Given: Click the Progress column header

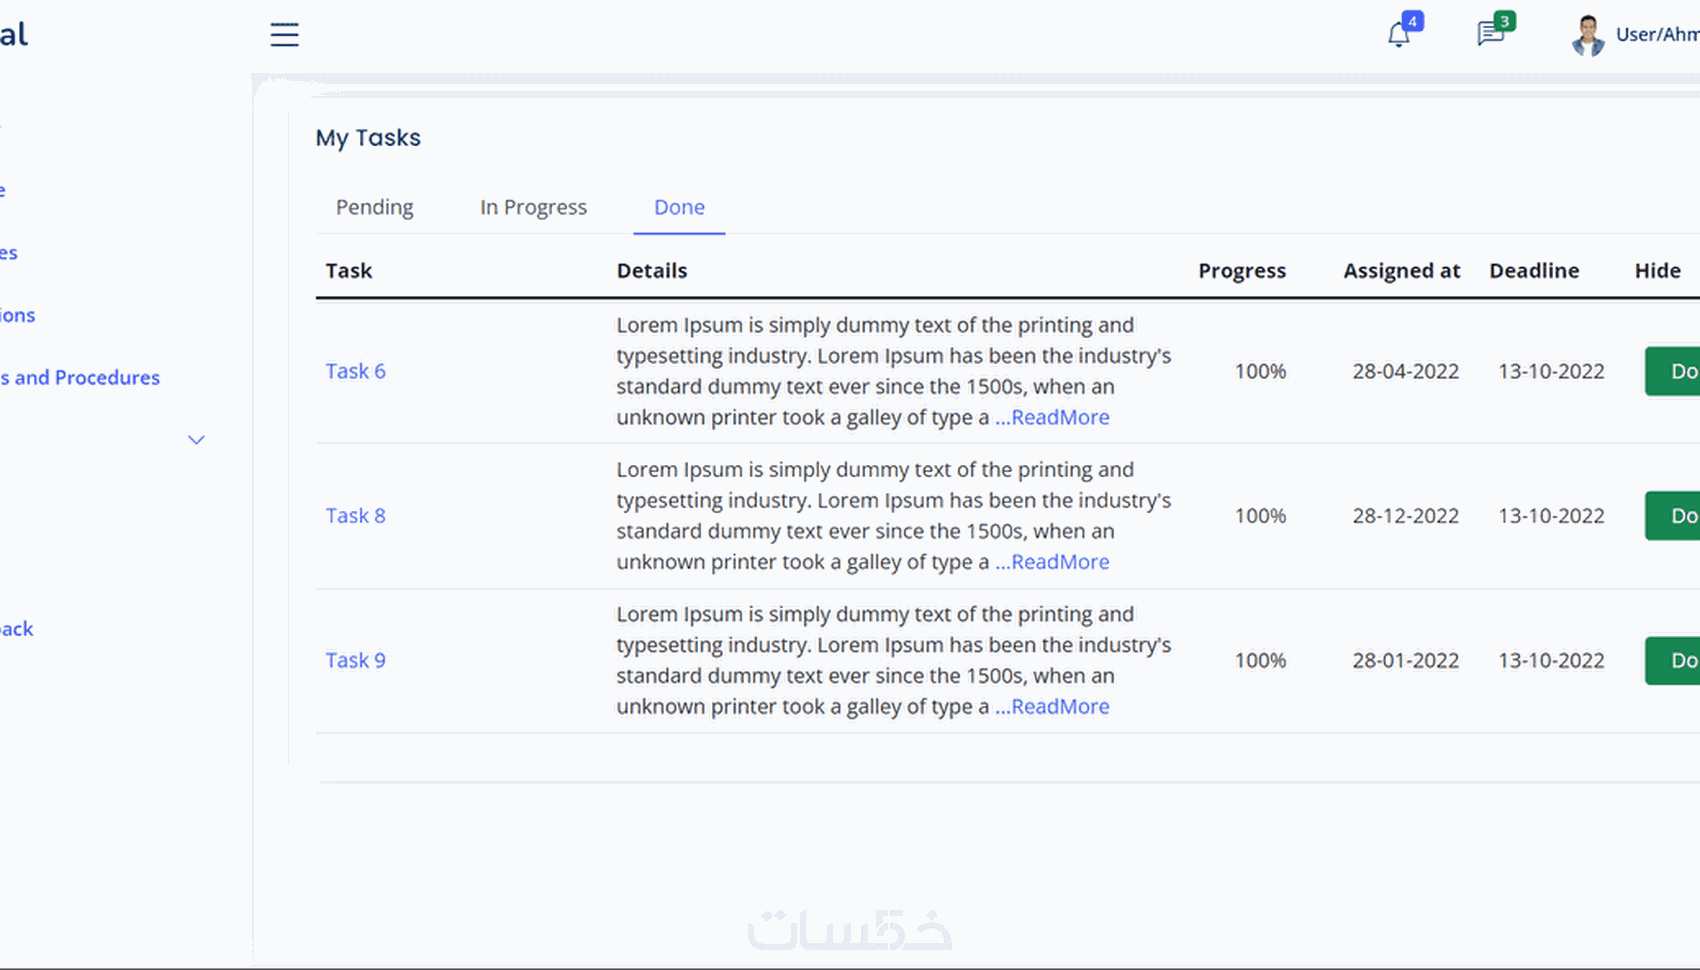Looking at the screenshot, I should (x=1242, y=271).
